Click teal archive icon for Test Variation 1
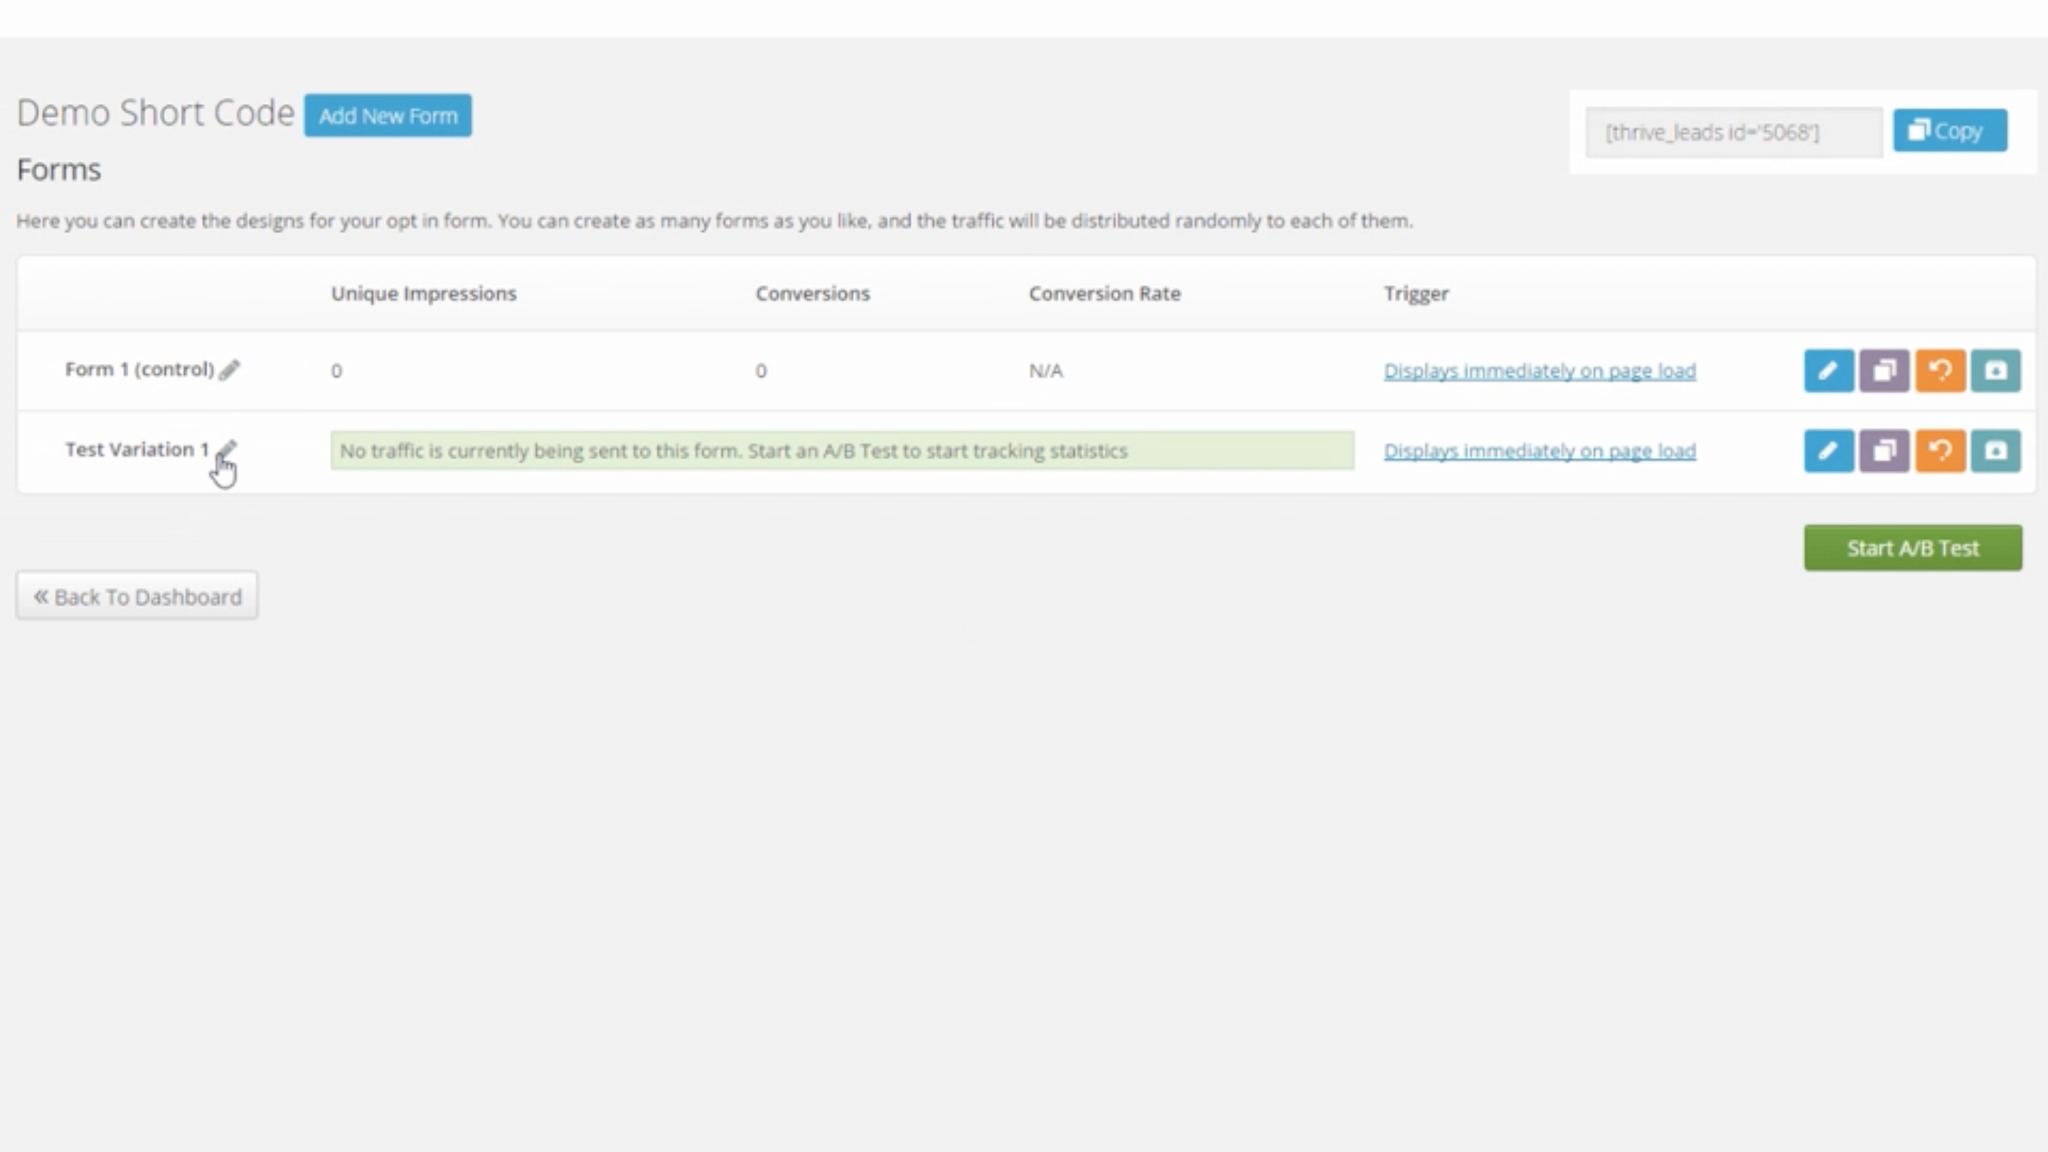The image size is (2048, 1152). [x=1995, y=451]
